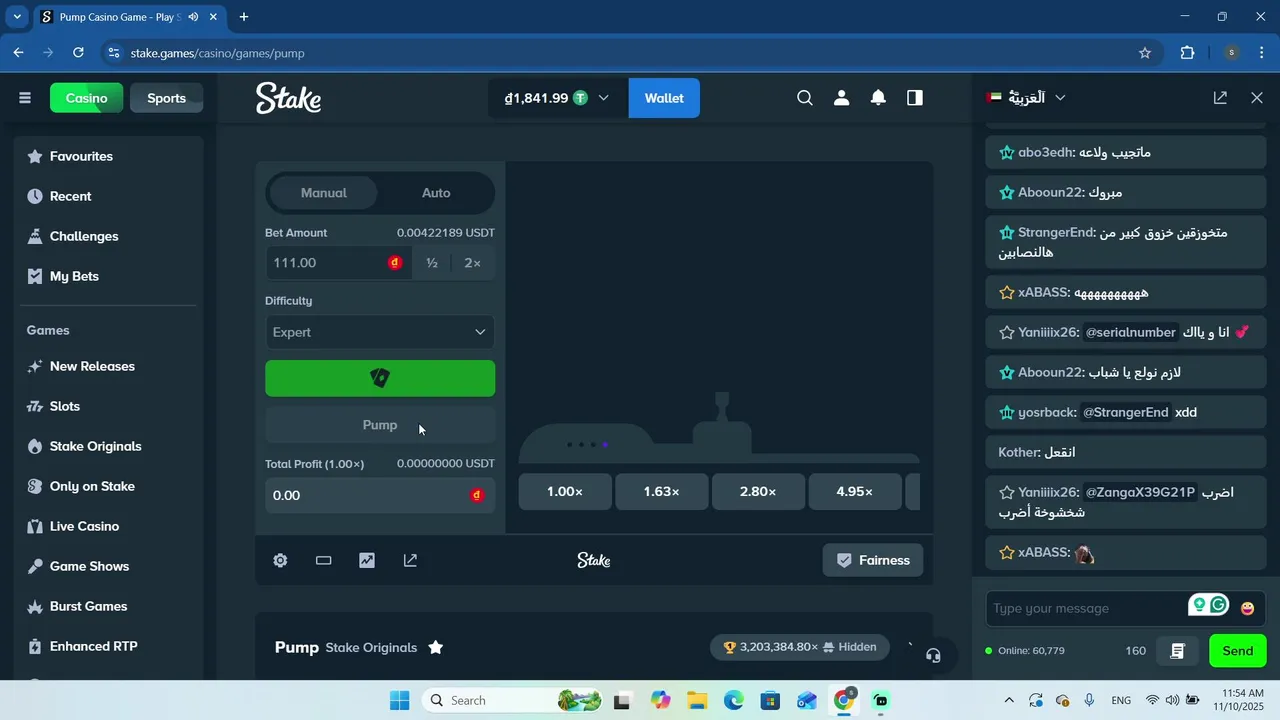Open notifications bell
This screenshot has height=720, width=1280.
[x=878, y=98]
